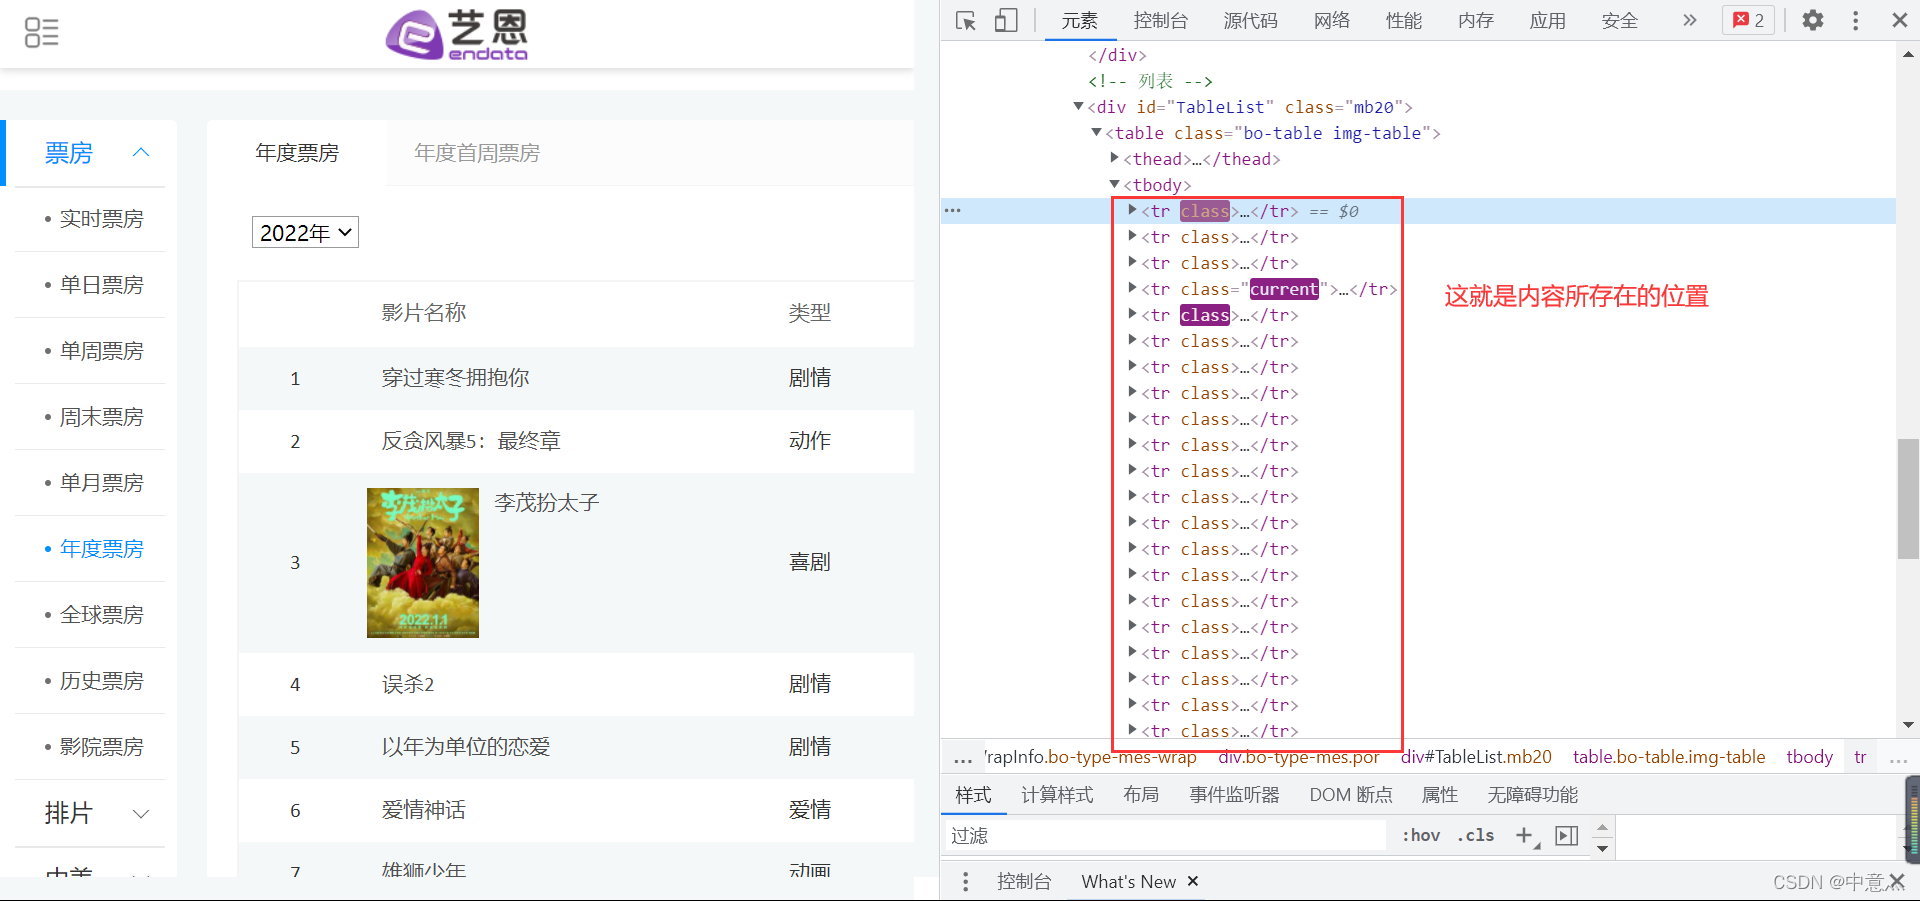Collapse the 票房 sidebar section

(141, 152)
